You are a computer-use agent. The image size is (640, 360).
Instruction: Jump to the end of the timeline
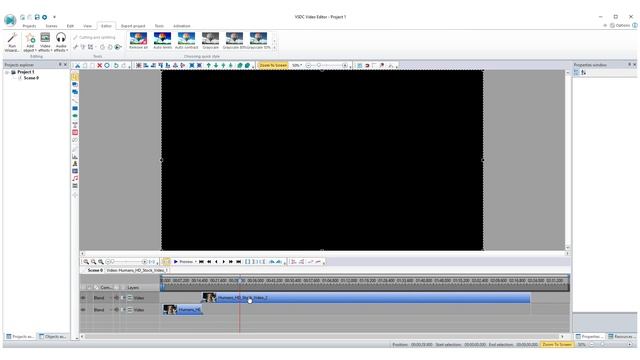239,262
